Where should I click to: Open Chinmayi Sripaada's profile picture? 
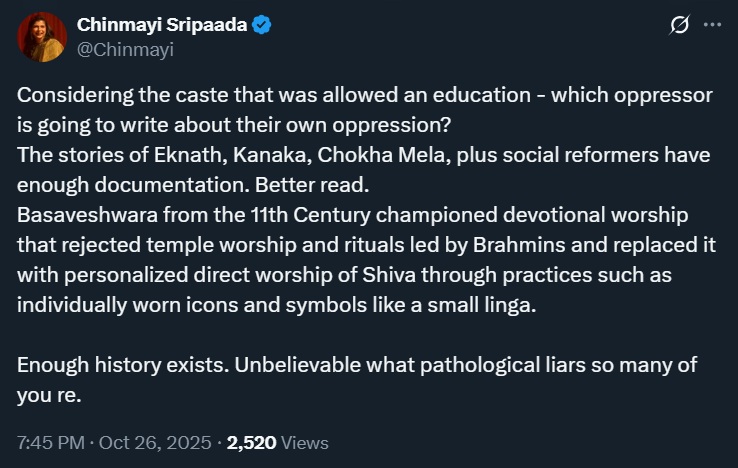coord(42,37)
